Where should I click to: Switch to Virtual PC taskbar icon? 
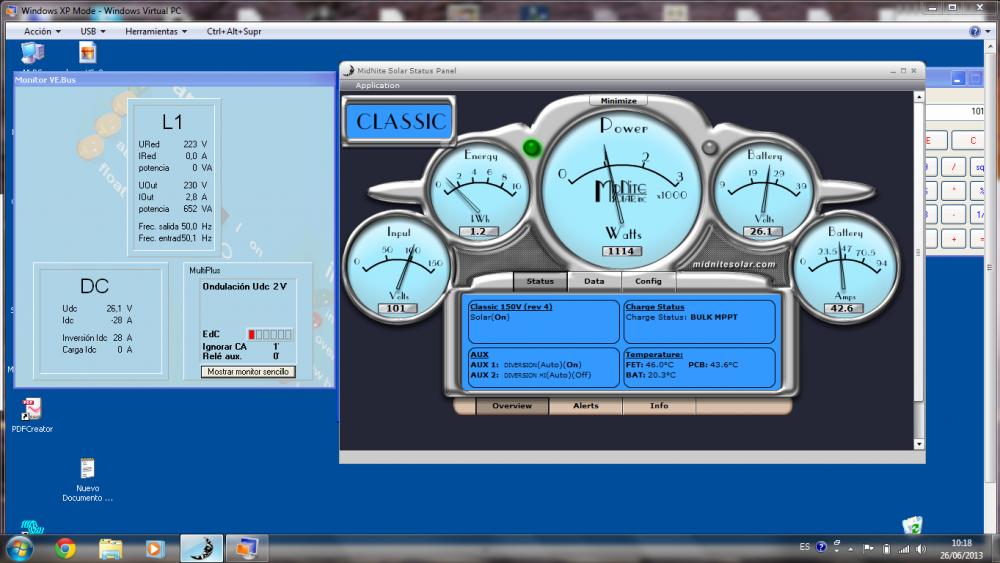(246, 548)
